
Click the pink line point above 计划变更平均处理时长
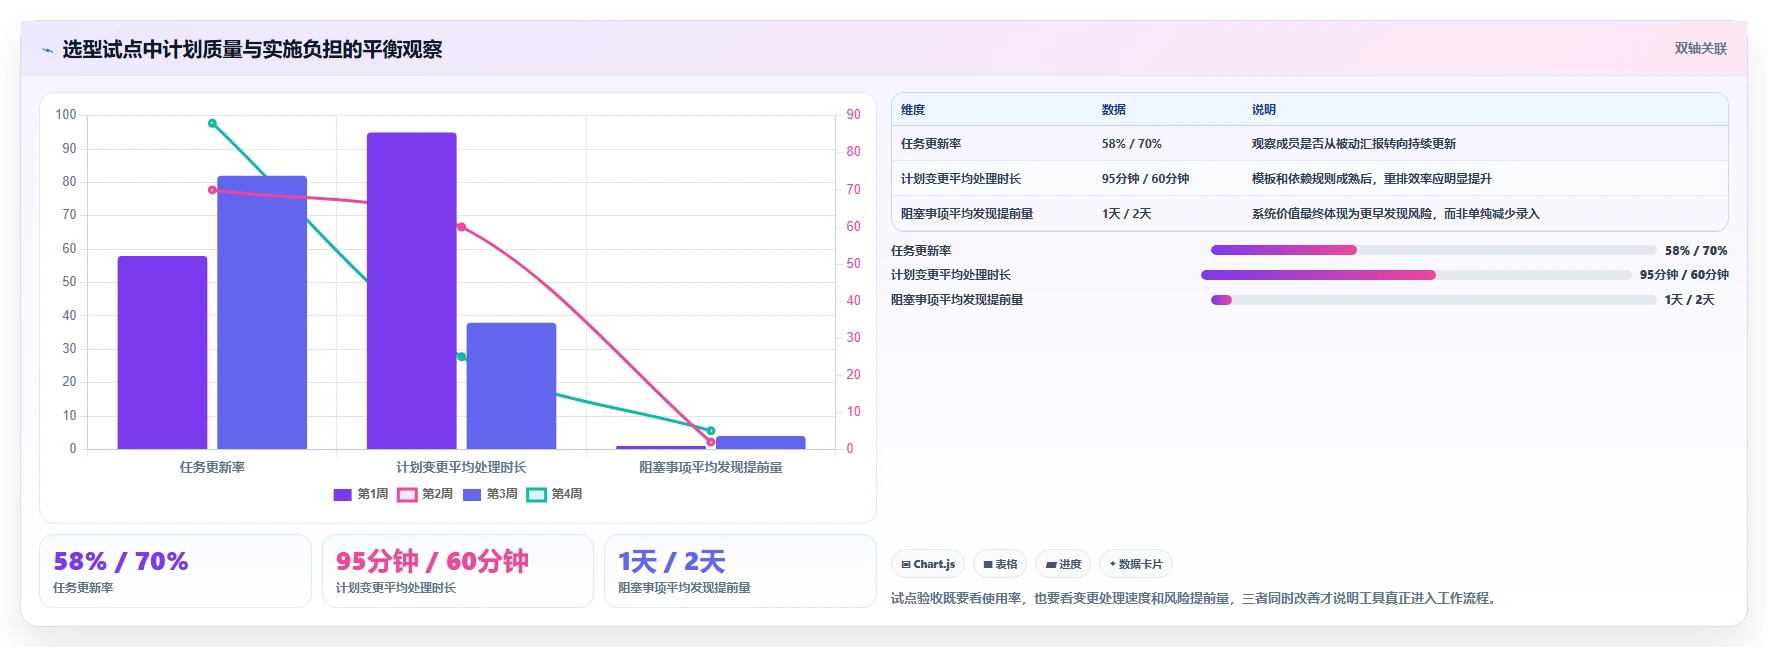pos(461,227)
